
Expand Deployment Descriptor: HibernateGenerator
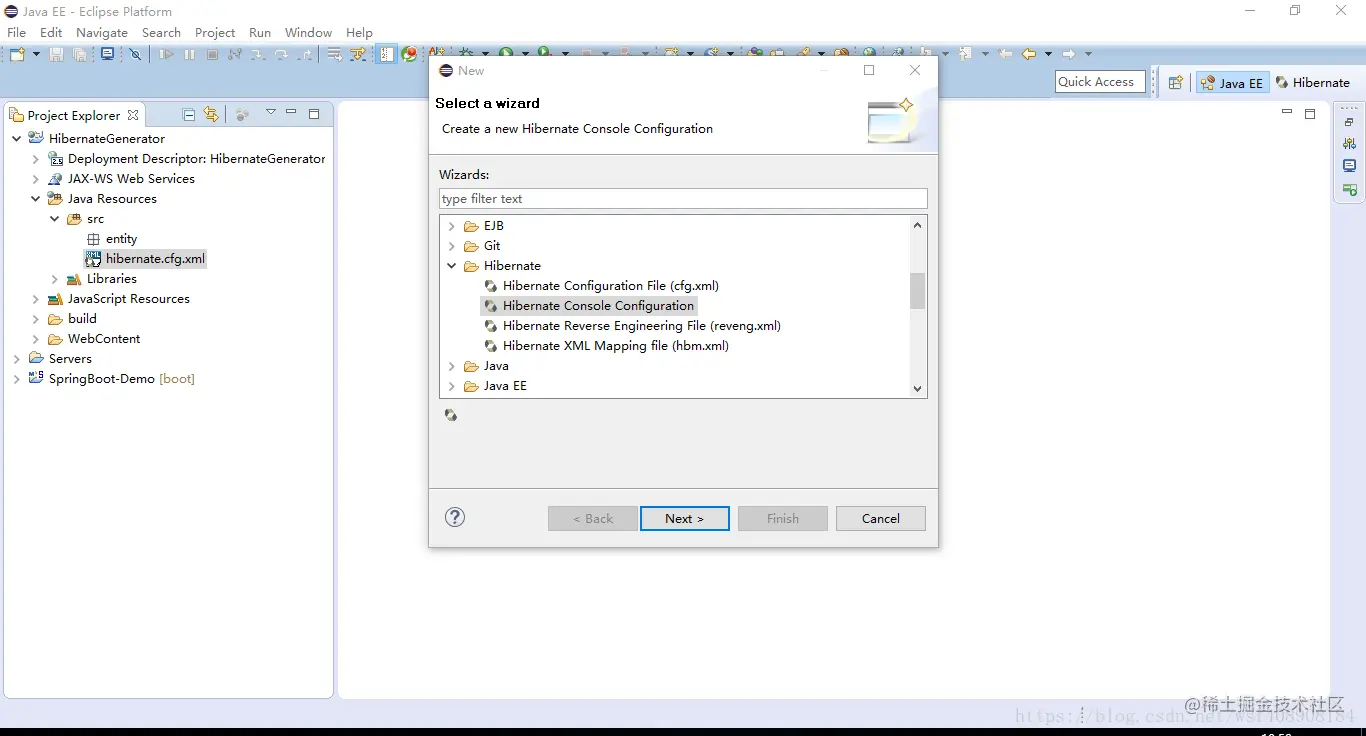click(36, 159)
